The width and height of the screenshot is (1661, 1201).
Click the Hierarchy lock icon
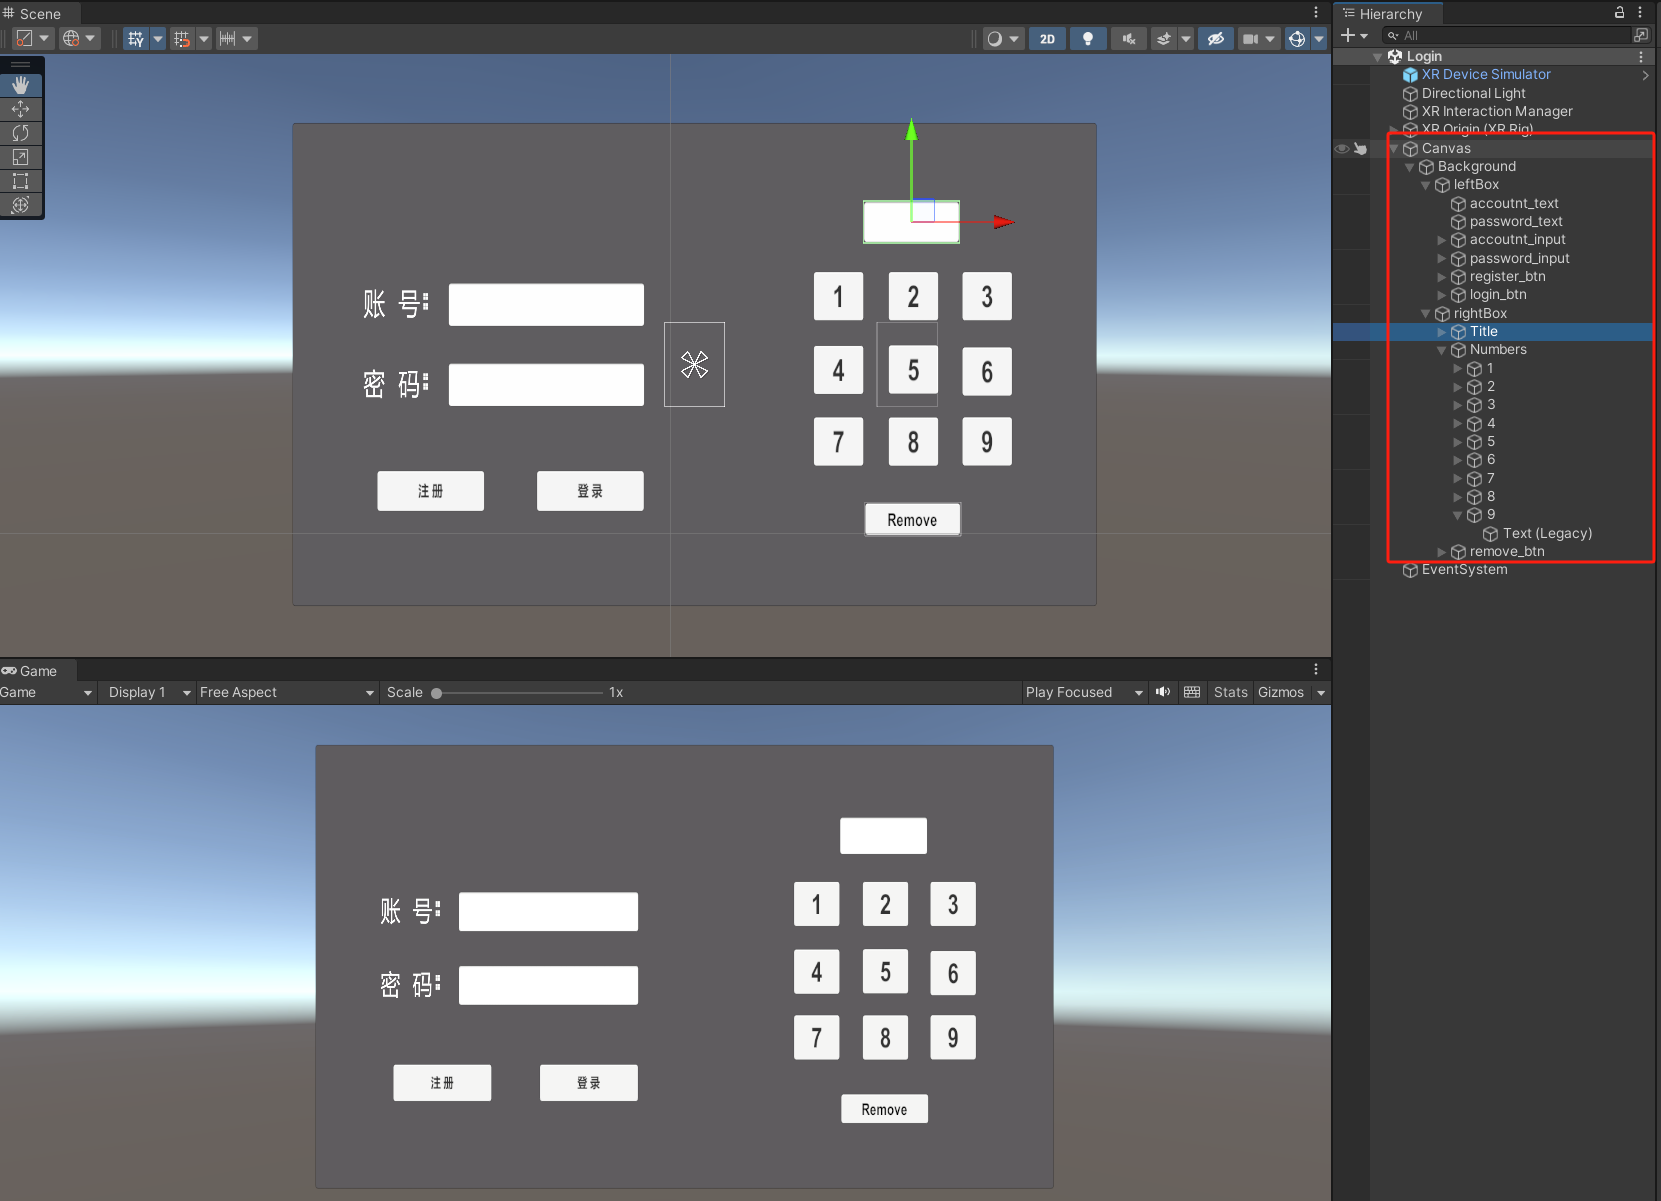coord(1619,13)
